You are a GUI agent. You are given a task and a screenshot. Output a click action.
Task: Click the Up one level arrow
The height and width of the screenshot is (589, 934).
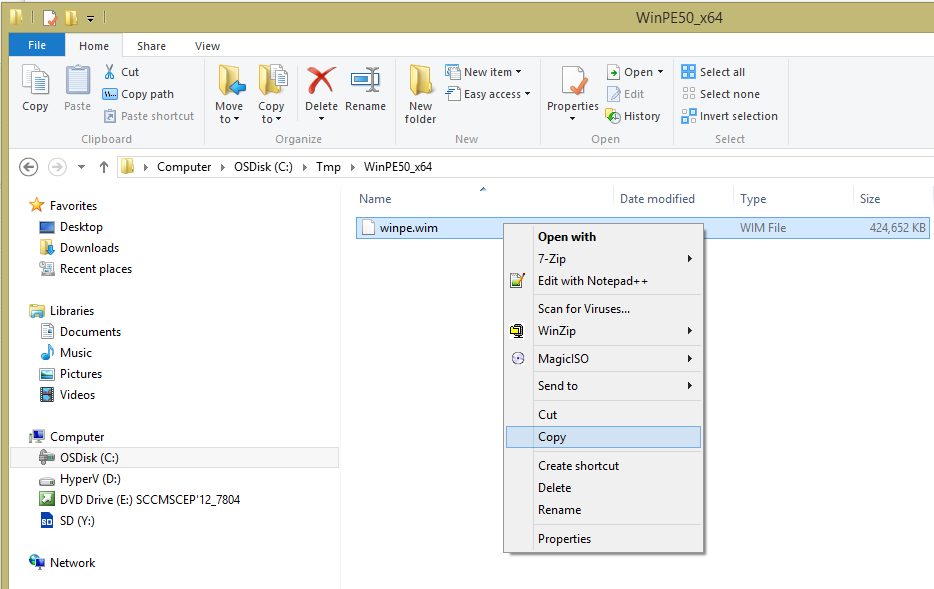[104, 167]
